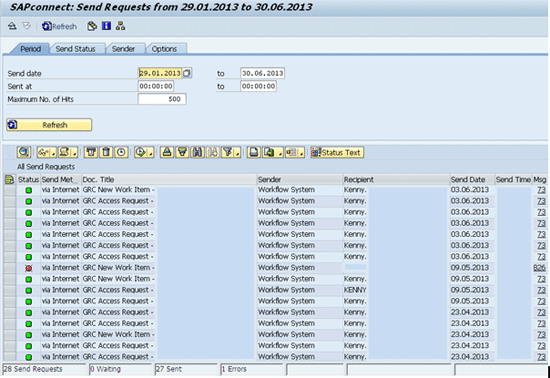
Task: Click the hierarchy nodes icon in top toolbar
Action: pyautogui.click(x=120, y=26)
